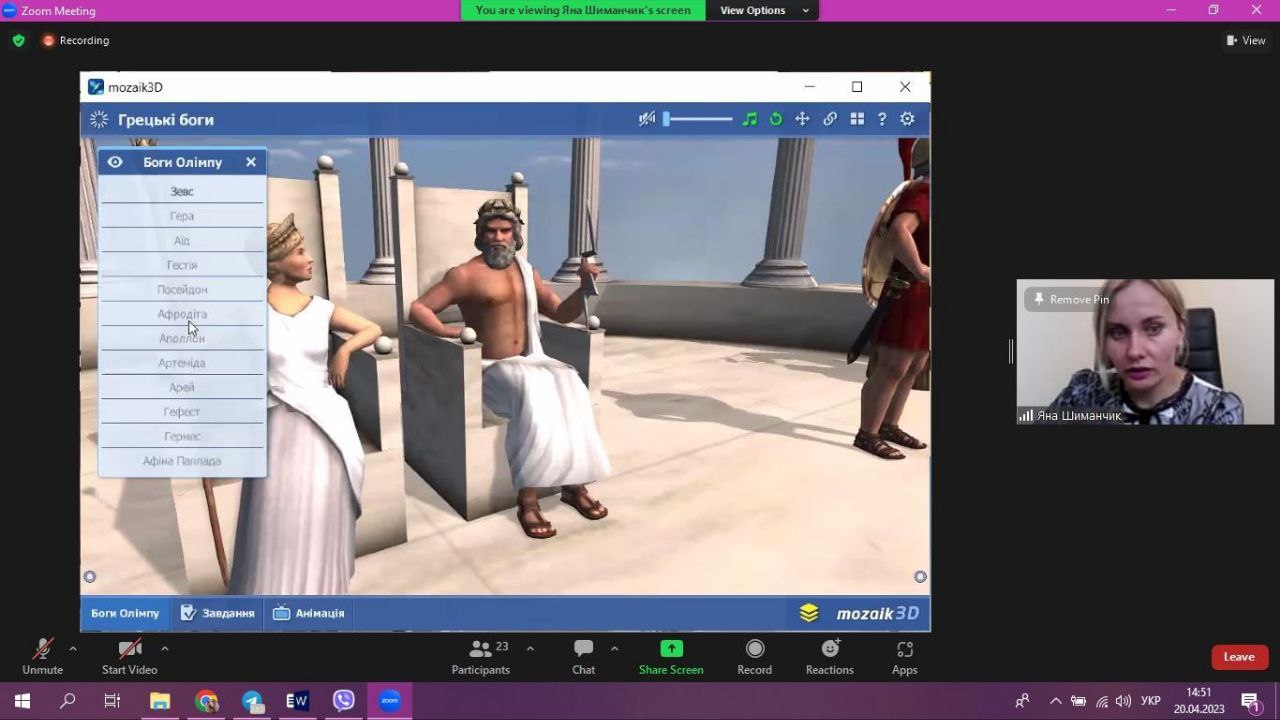
Task: Click the Record button in Zoom
Action: [755, 657]
